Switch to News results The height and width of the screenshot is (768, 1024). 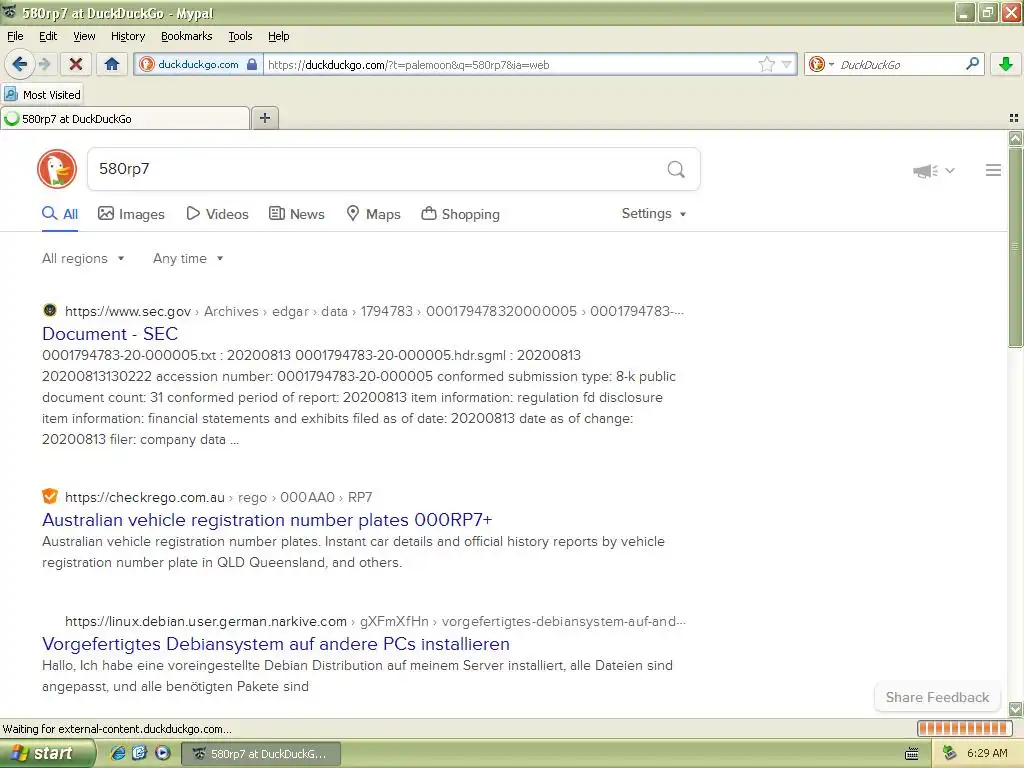pyautogui.click(x=297, y=214)
